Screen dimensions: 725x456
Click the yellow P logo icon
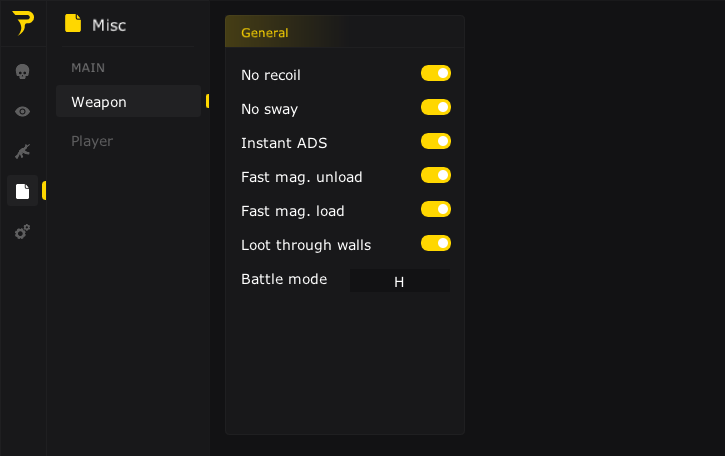tap(22, 23)
